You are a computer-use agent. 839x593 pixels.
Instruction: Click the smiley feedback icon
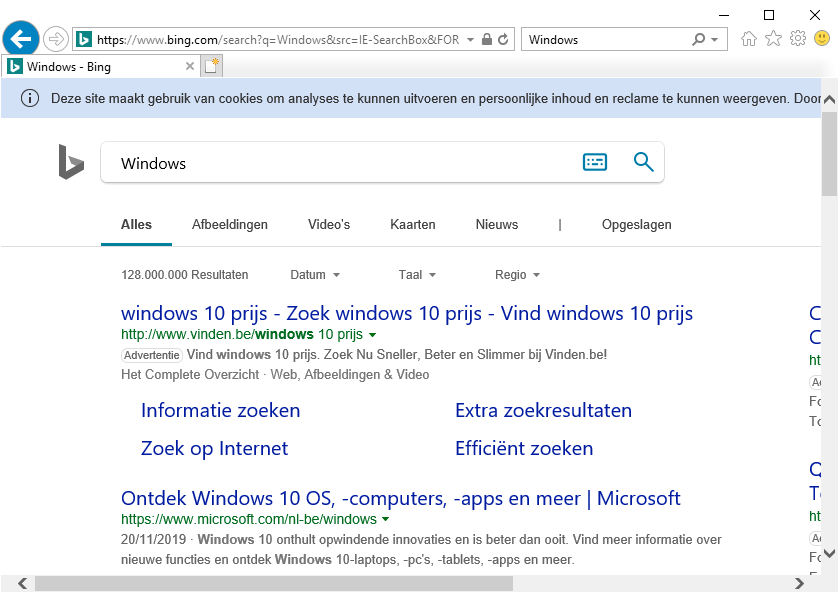(822, 39)
